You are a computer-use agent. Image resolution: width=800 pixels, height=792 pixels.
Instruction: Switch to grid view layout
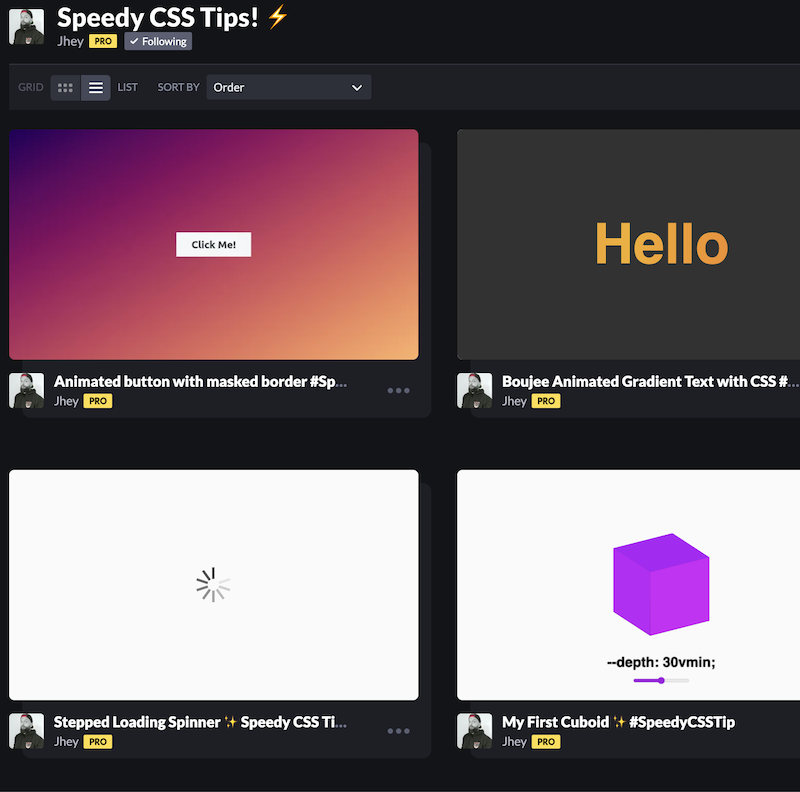[65, 88]
